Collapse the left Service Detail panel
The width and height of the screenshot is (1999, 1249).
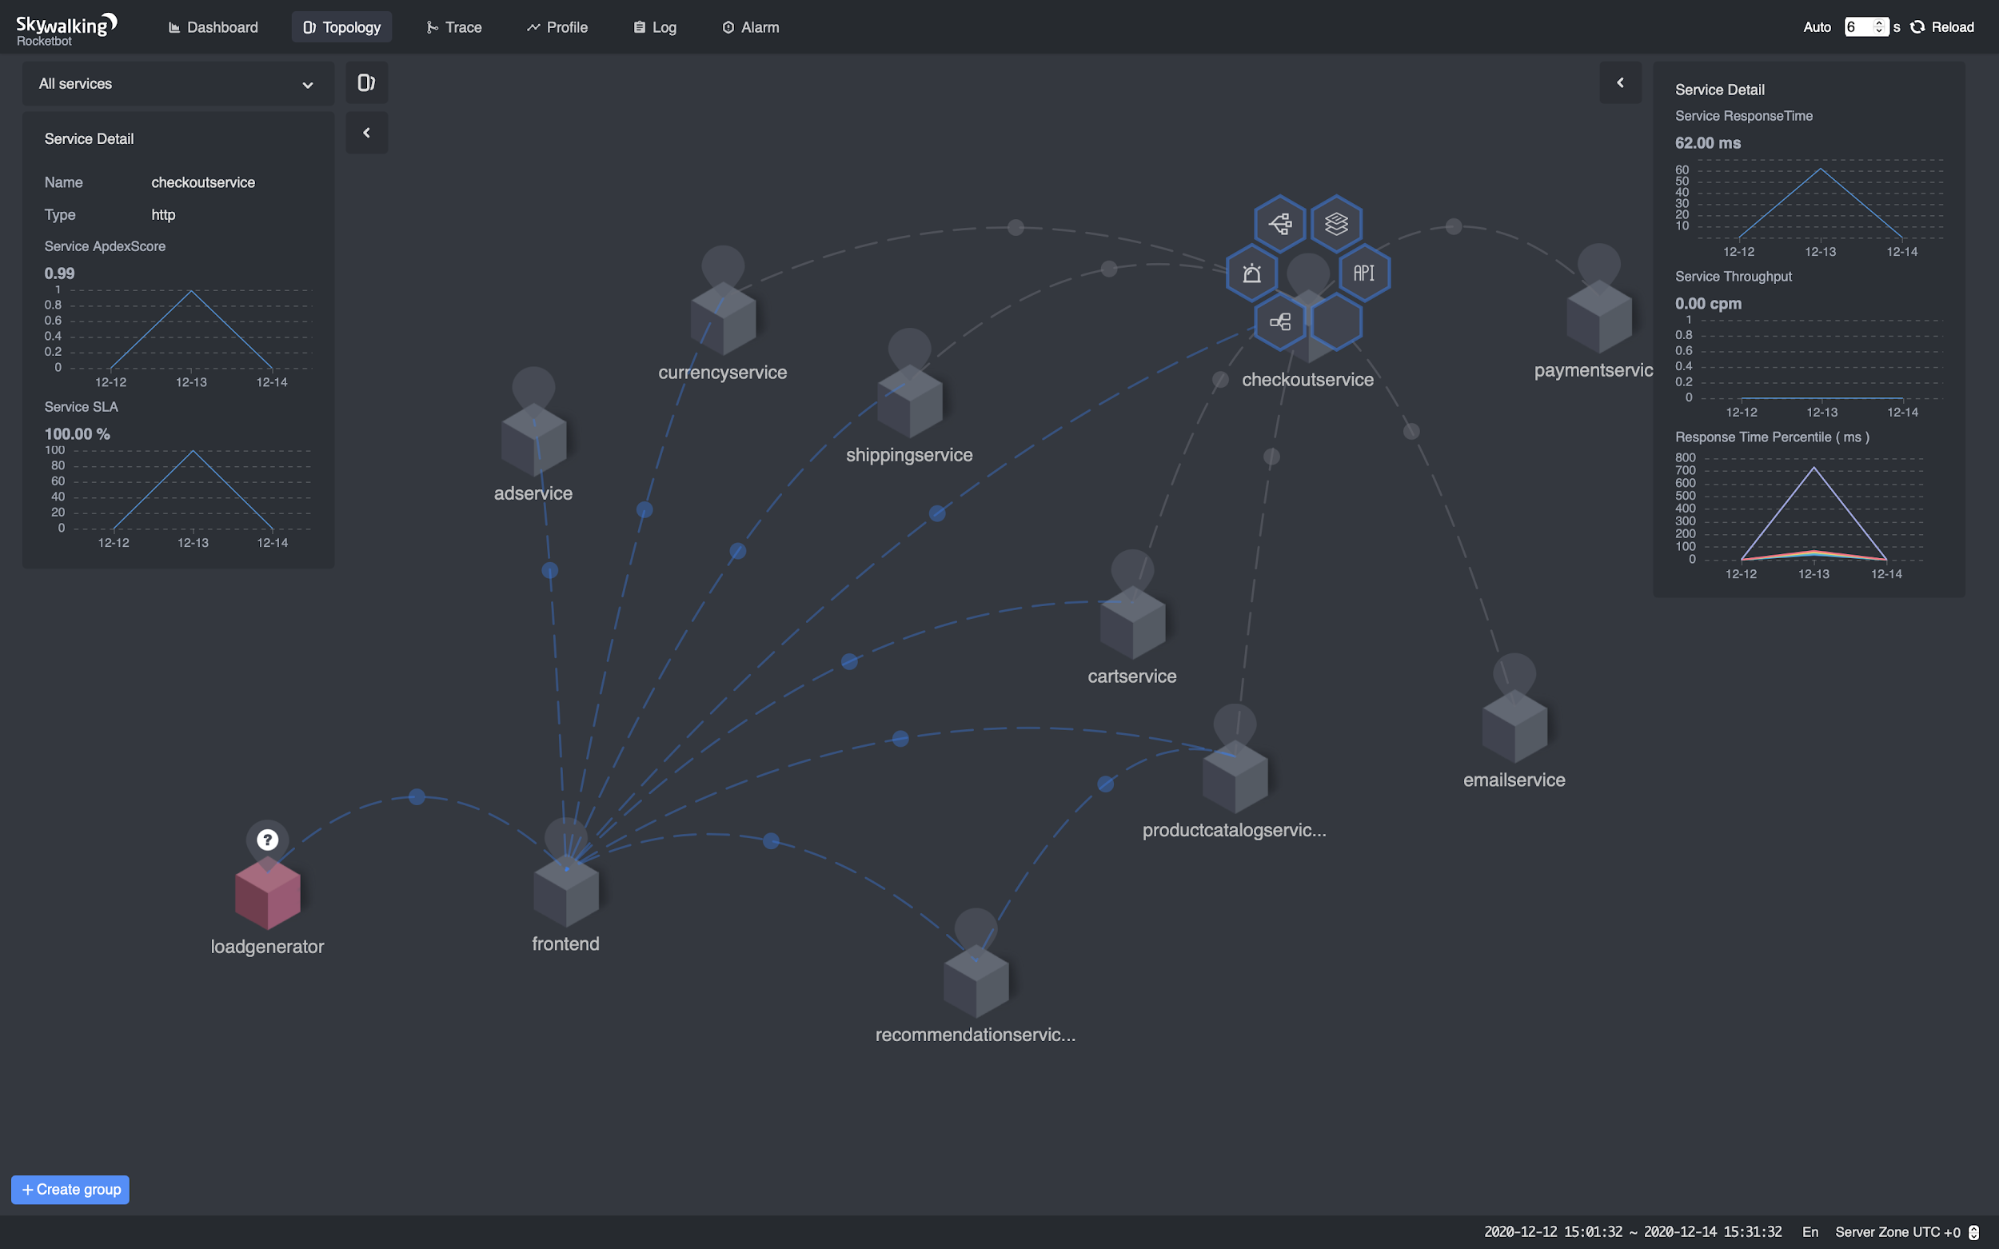[x=366, y=133]
